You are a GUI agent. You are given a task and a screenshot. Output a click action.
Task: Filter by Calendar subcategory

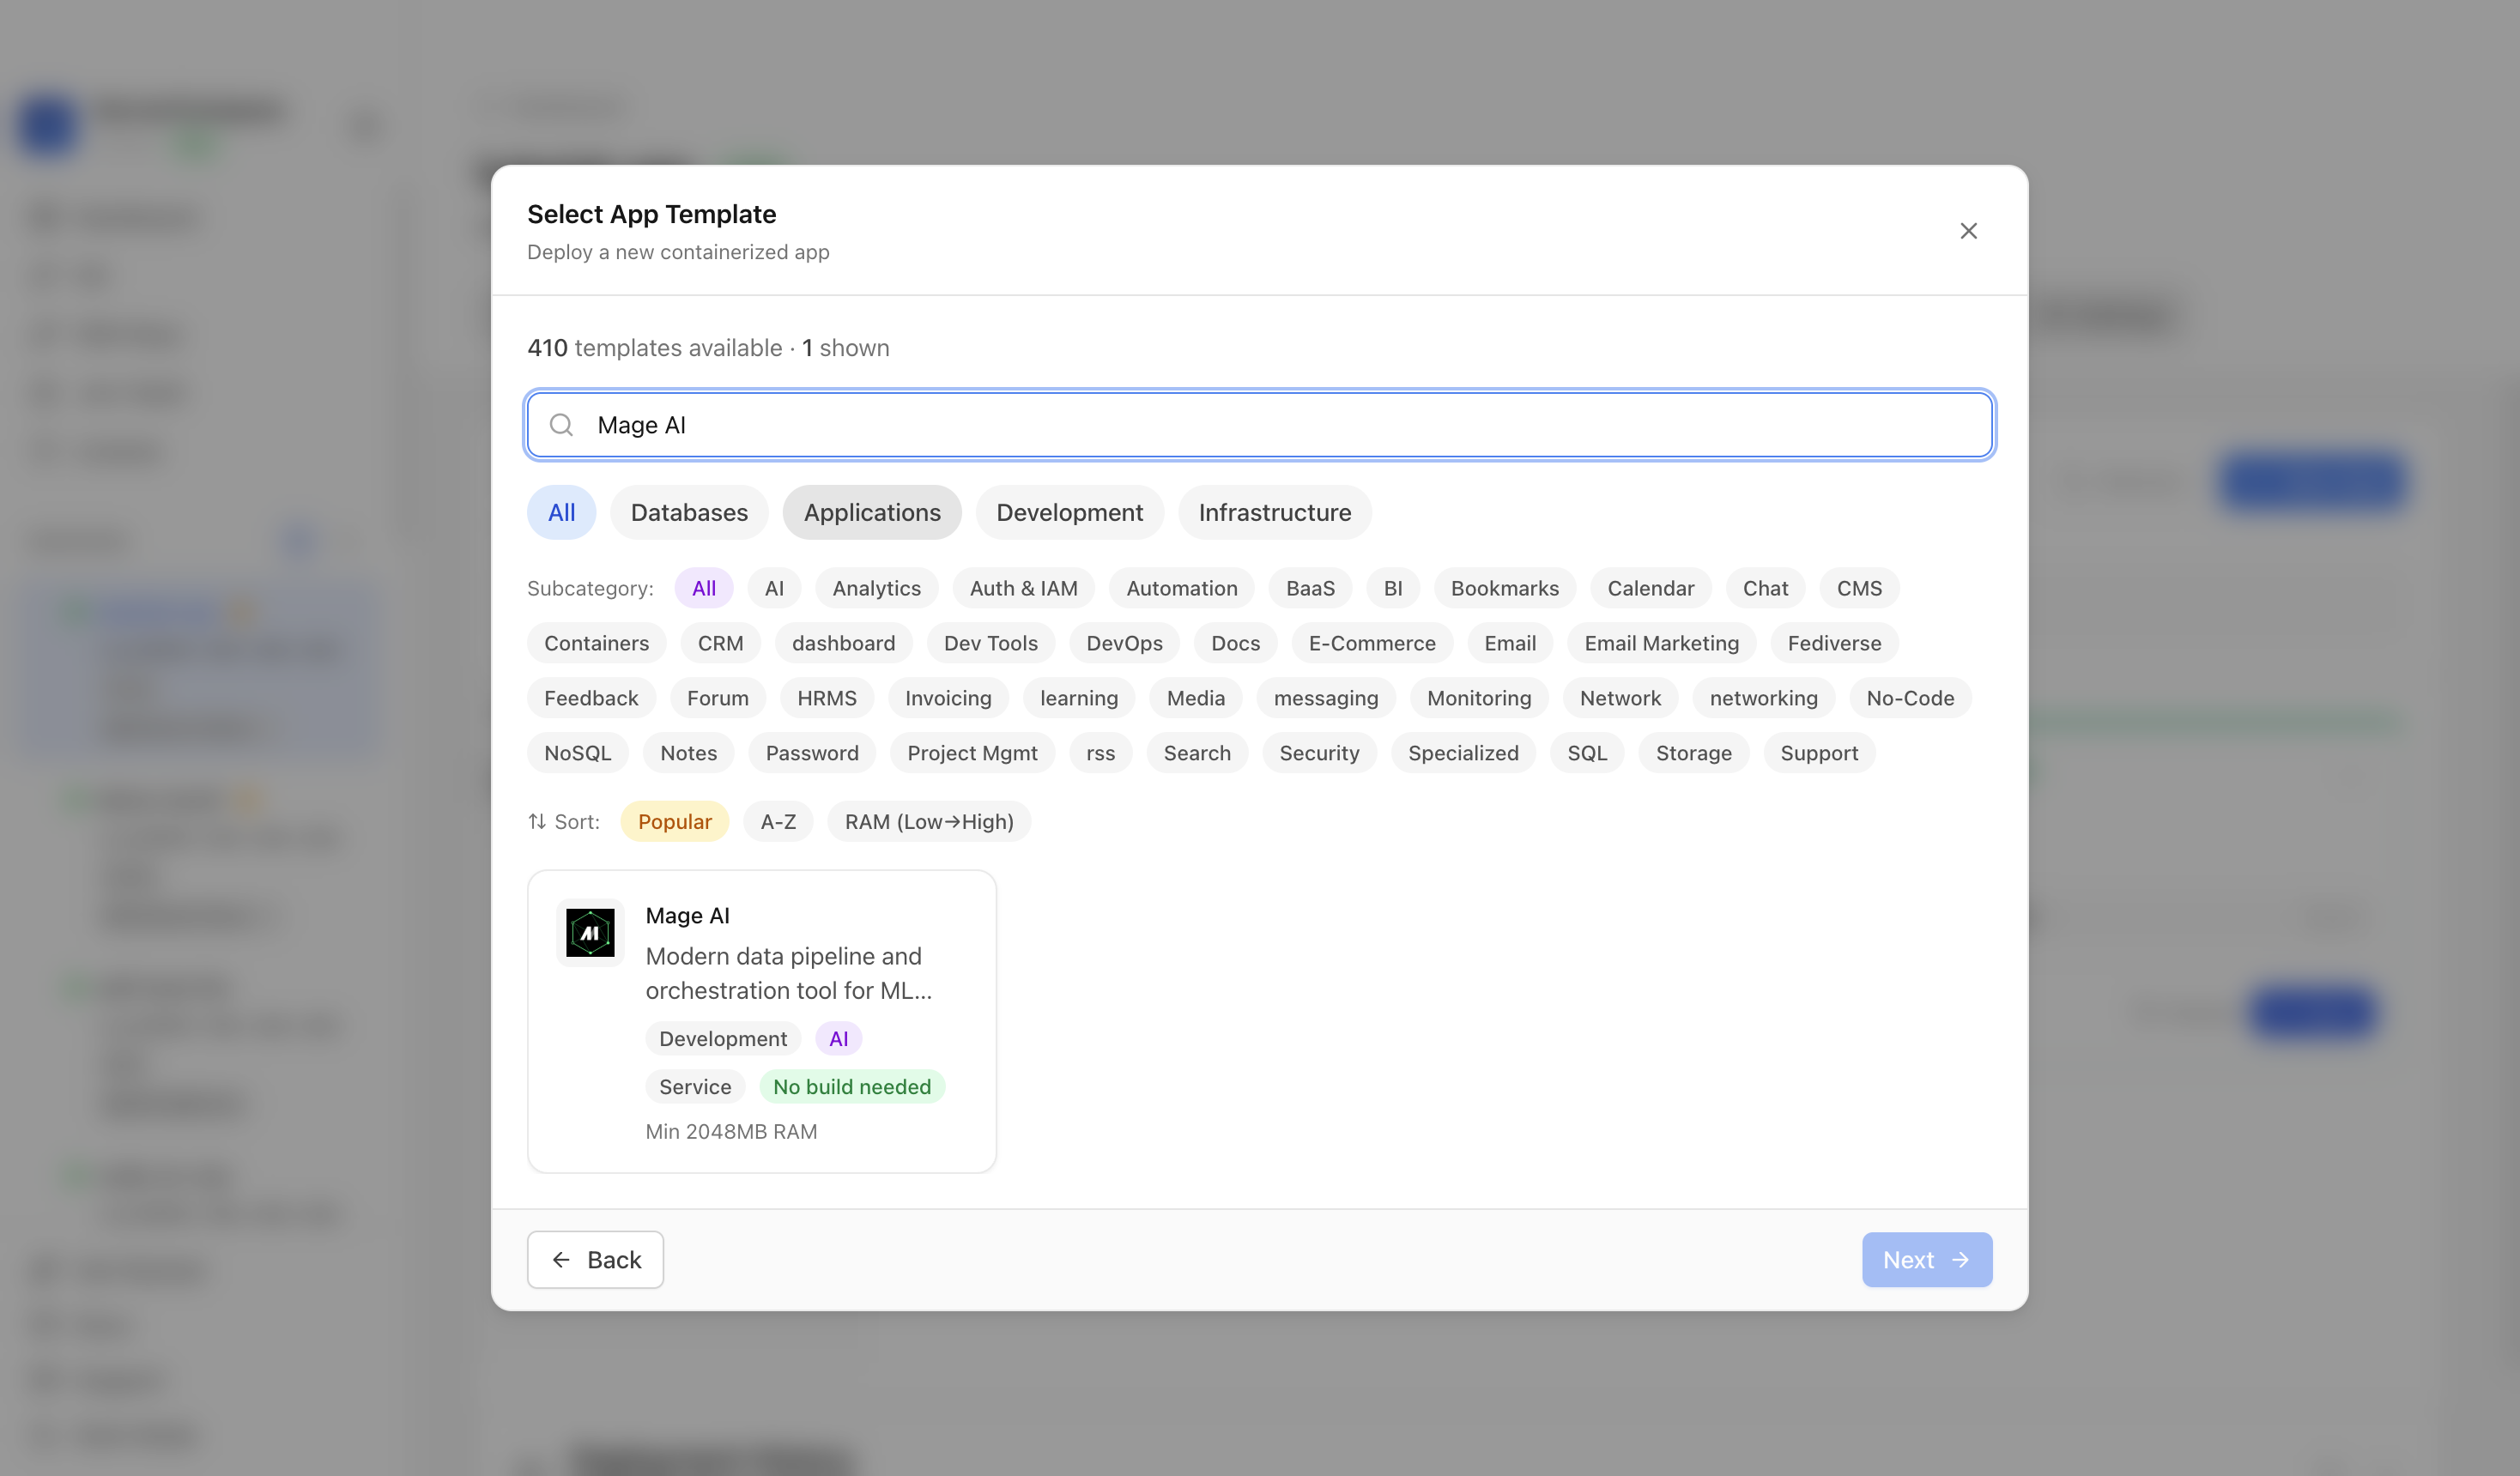coord(1651,588)
